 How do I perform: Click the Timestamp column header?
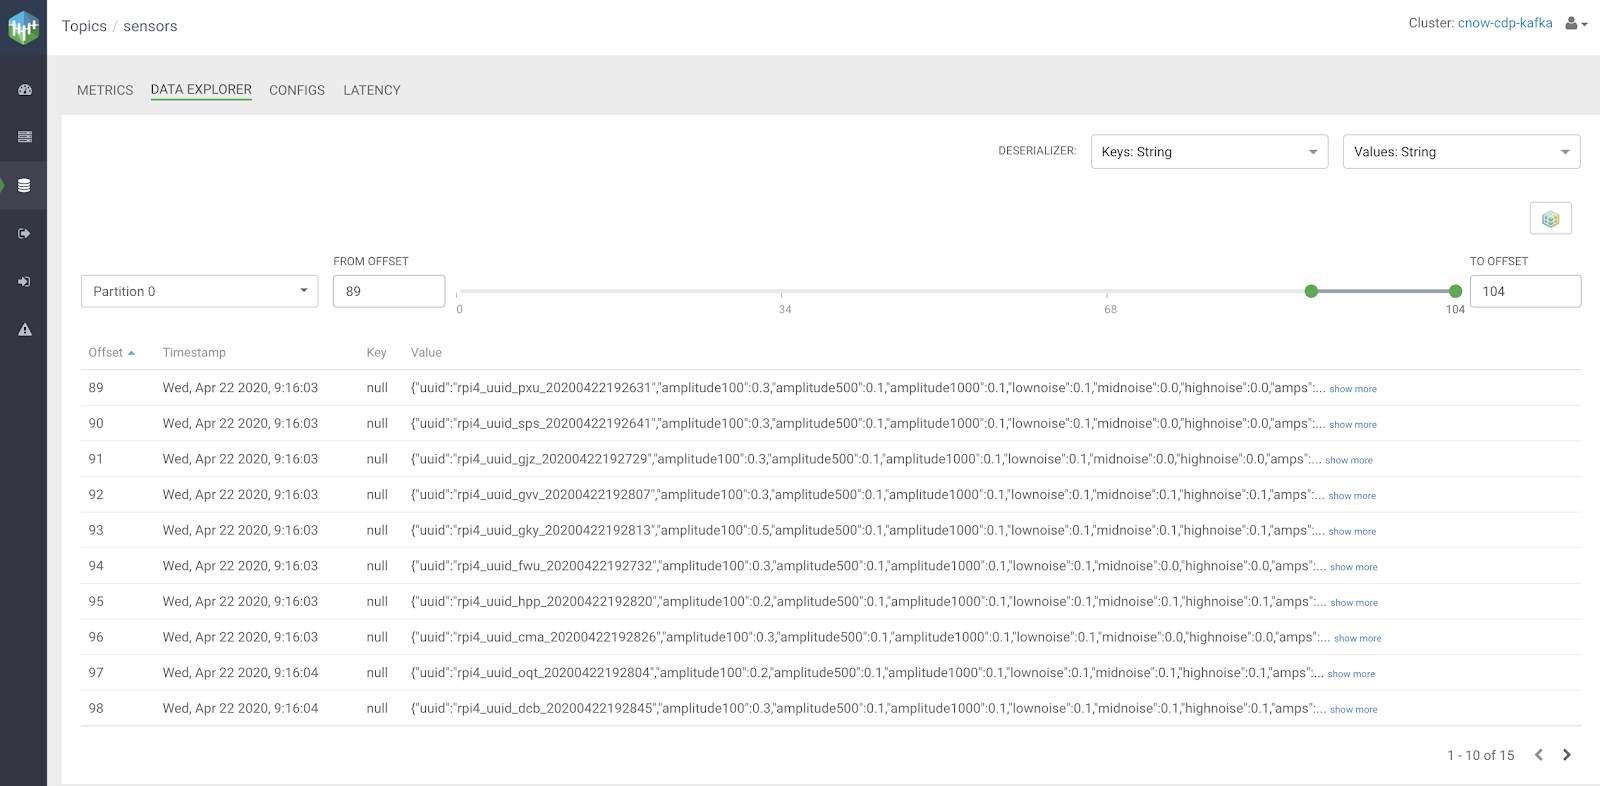pyautogui.click(x=194, y=353)
